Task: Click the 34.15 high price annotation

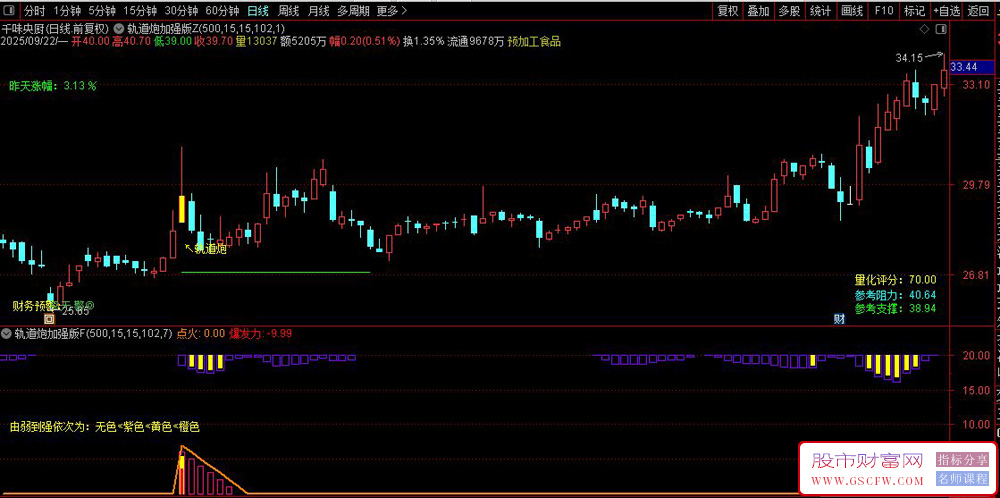Action: point(909,58)
